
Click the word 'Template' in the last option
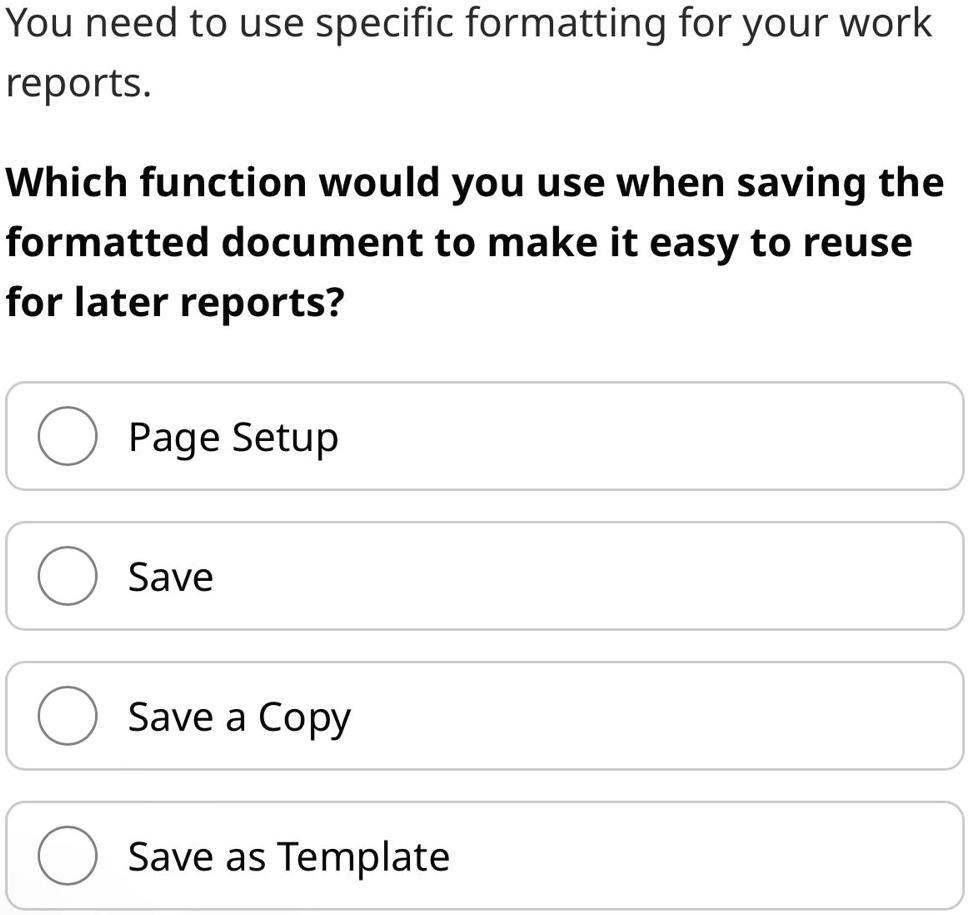(x=363, y=858)
